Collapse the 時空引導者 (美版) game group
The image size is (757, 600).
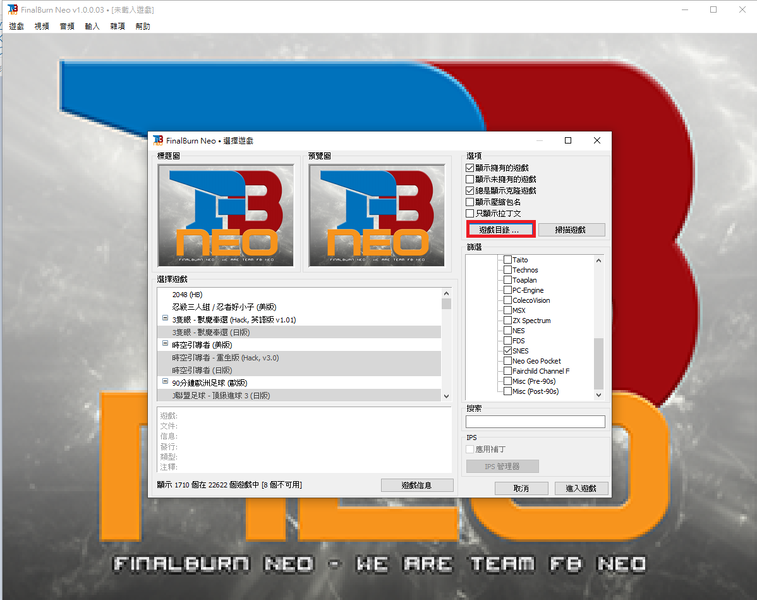[165, 344]
